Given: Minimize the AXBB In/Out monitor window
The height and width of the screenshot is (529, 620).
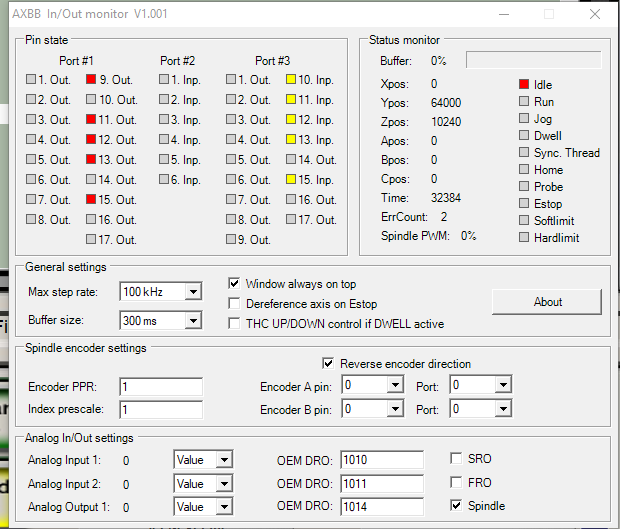Looking at the screenshot, I should (504, 14).
